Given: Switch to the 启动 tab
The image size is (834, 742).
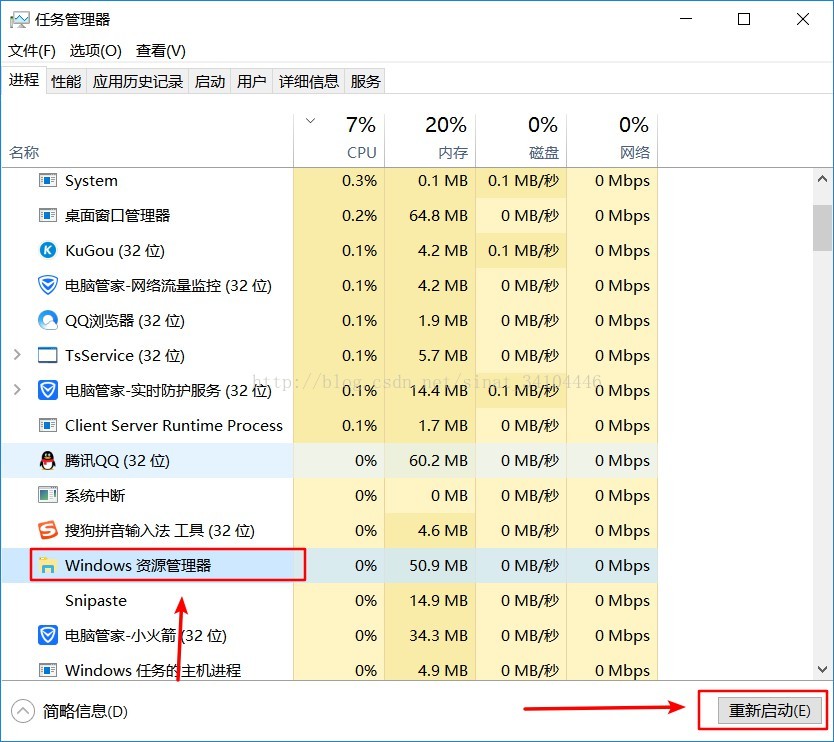Looking at the screenshot, I should [210, 81].
